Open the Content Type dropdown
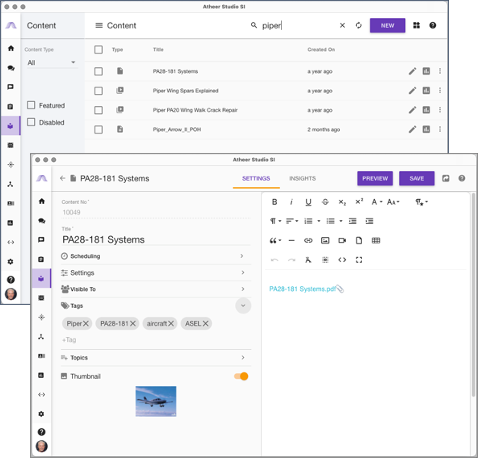The height and width of the screenshot is (458, 478). click(x=52, y=63)
